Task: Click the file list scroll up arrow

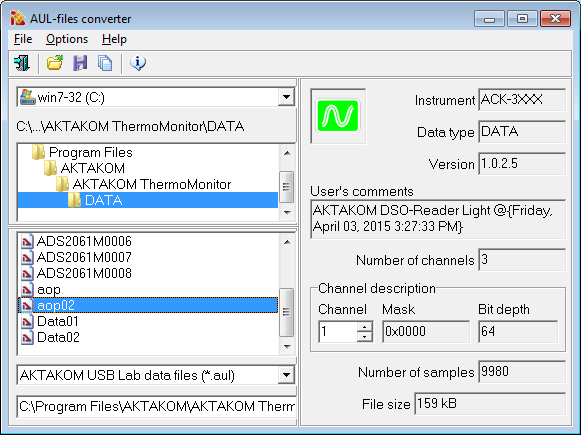Action: (x=287, y=242)
